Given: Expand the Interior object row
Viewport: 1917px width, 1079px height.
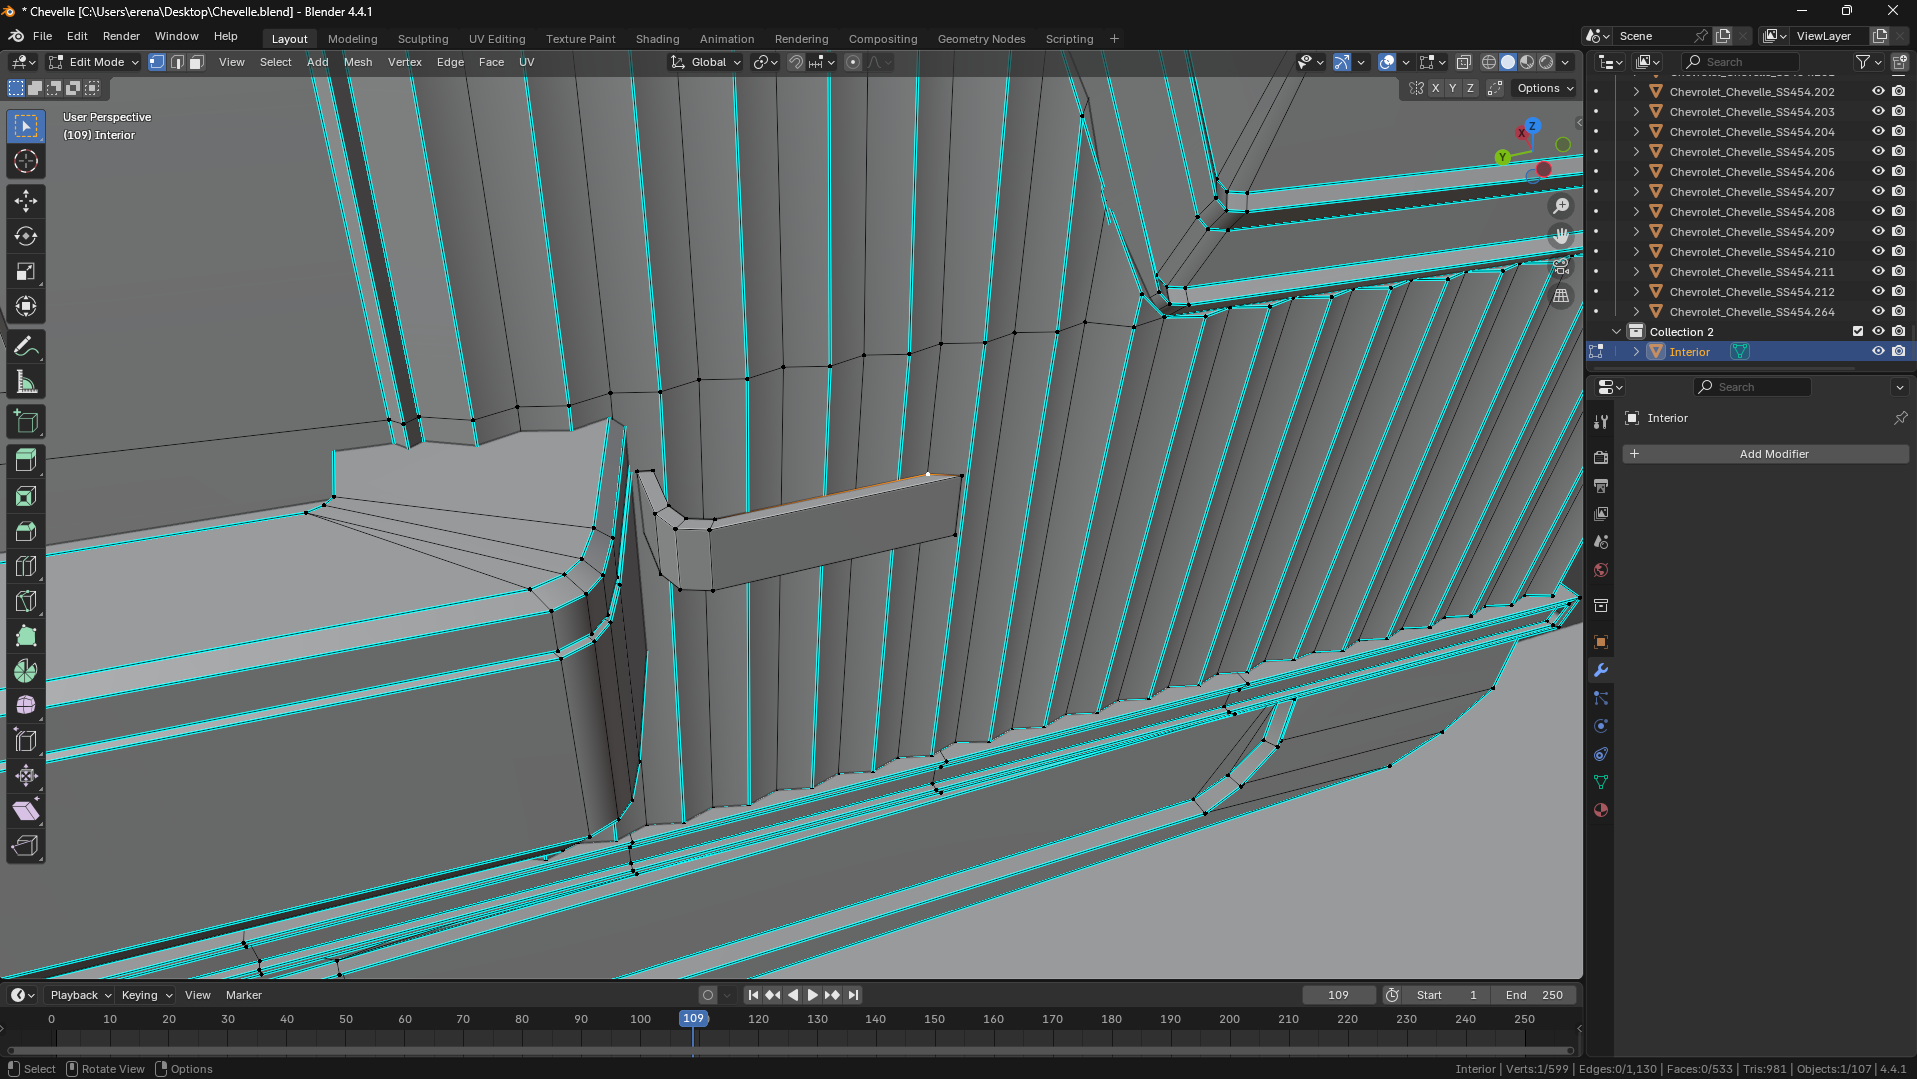Looking at the screenshot, I should pos(1636,351).
